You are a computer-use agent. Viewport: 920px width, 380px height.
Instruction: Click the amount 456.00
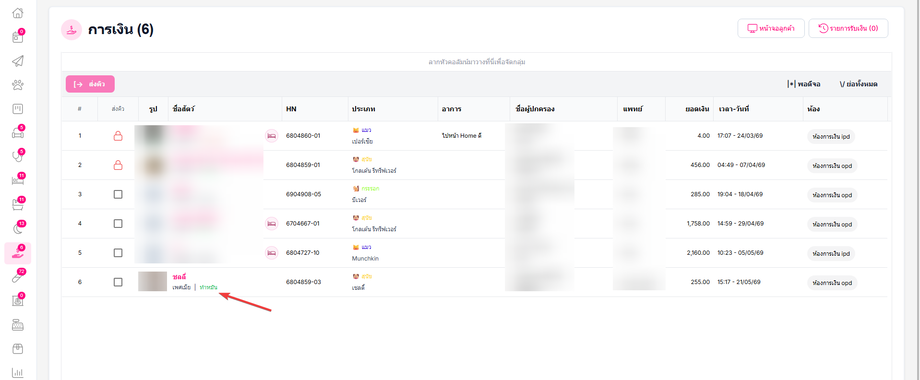tap(701, 165)
